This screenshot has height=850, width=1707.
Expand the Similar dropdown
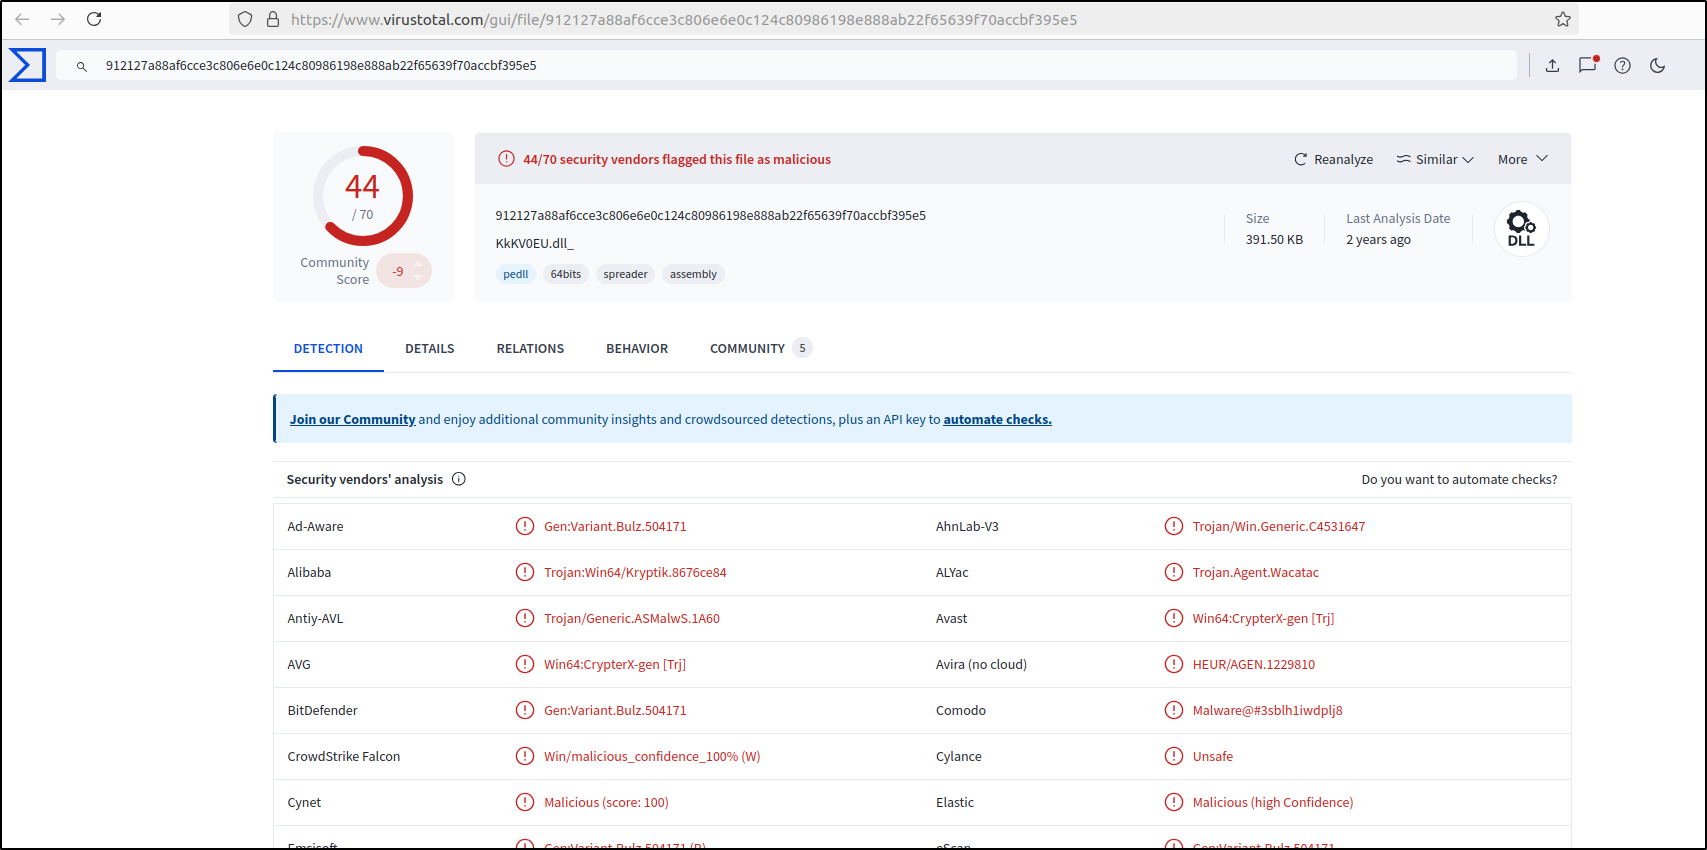tap(1435, 160)
